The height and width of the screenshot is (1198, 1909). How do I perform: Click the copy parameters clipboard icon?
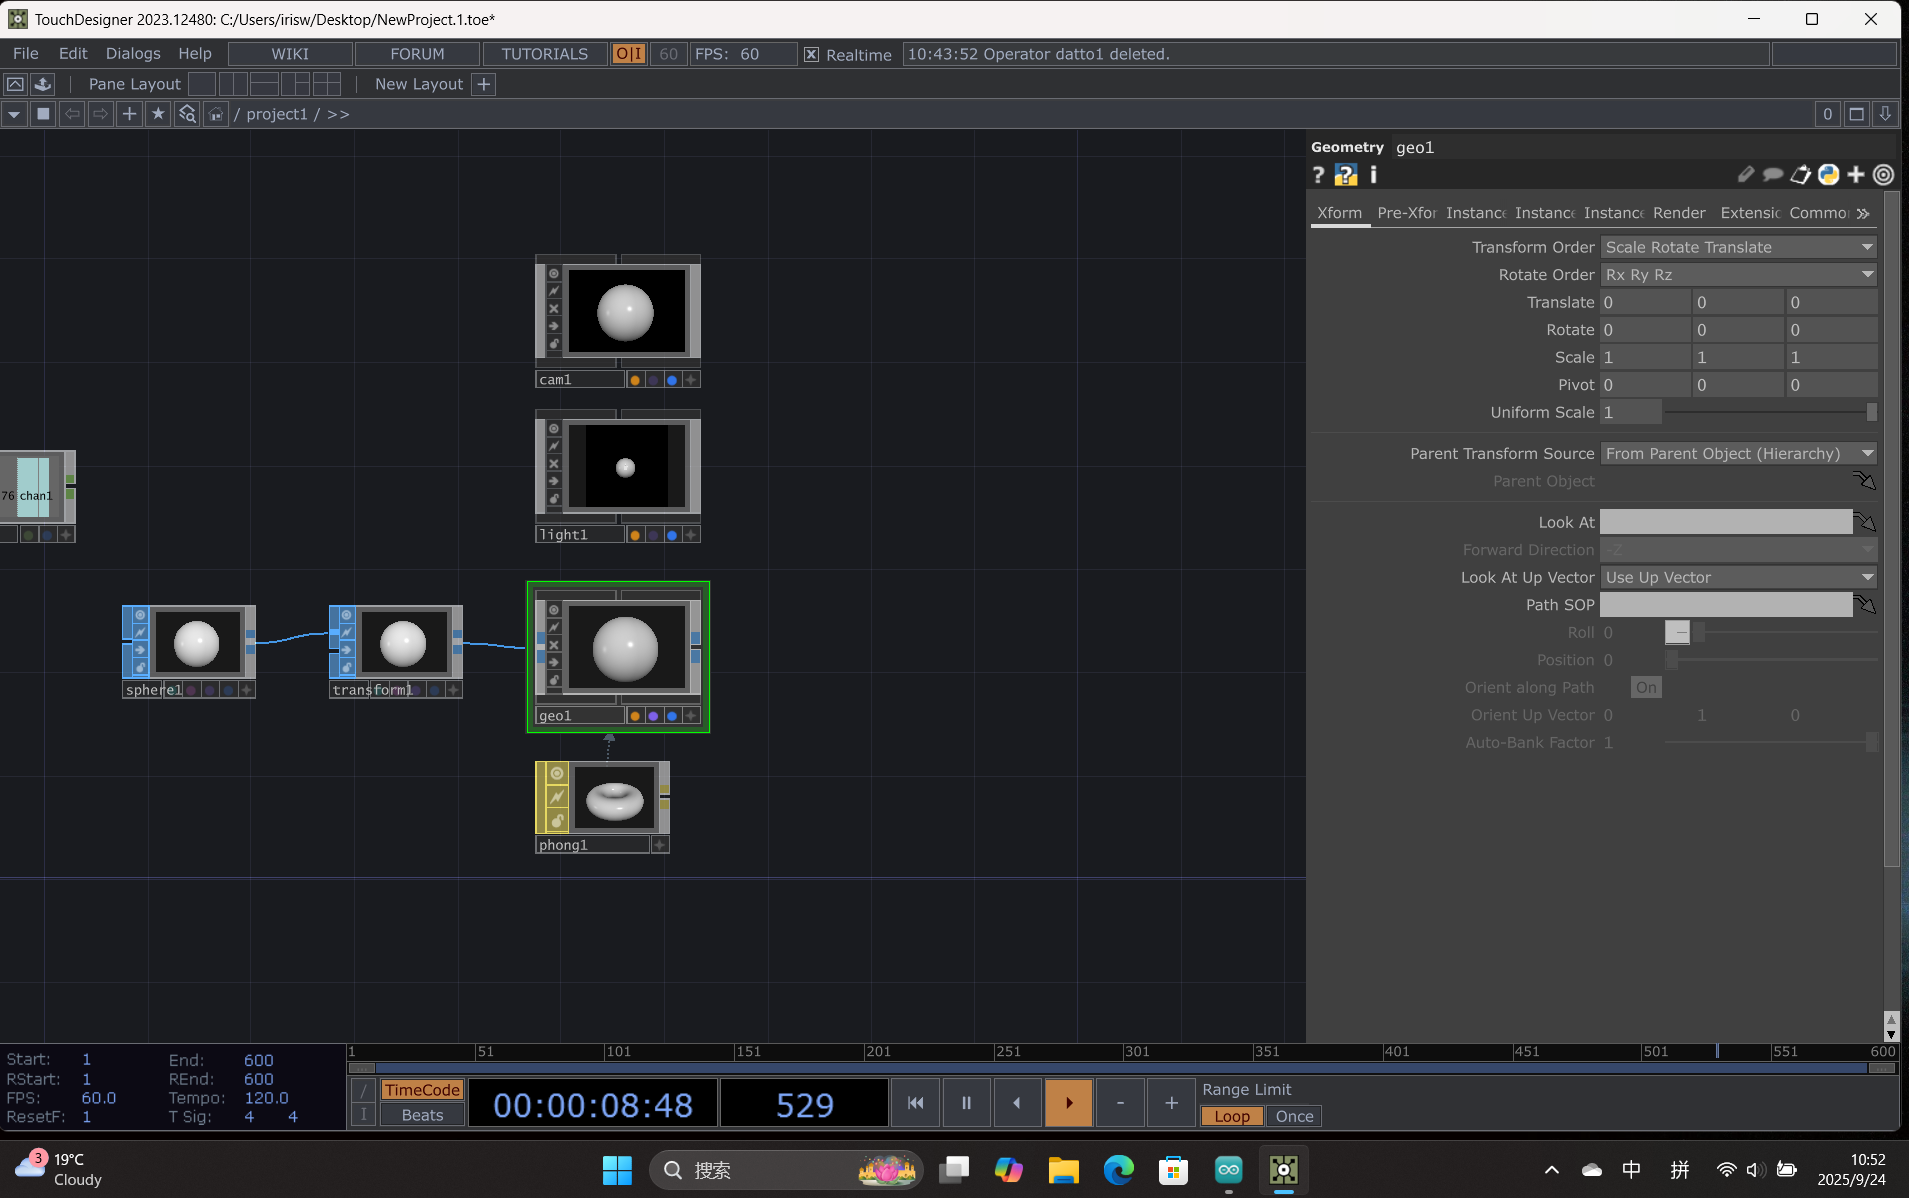click(x=1800, y=174)
